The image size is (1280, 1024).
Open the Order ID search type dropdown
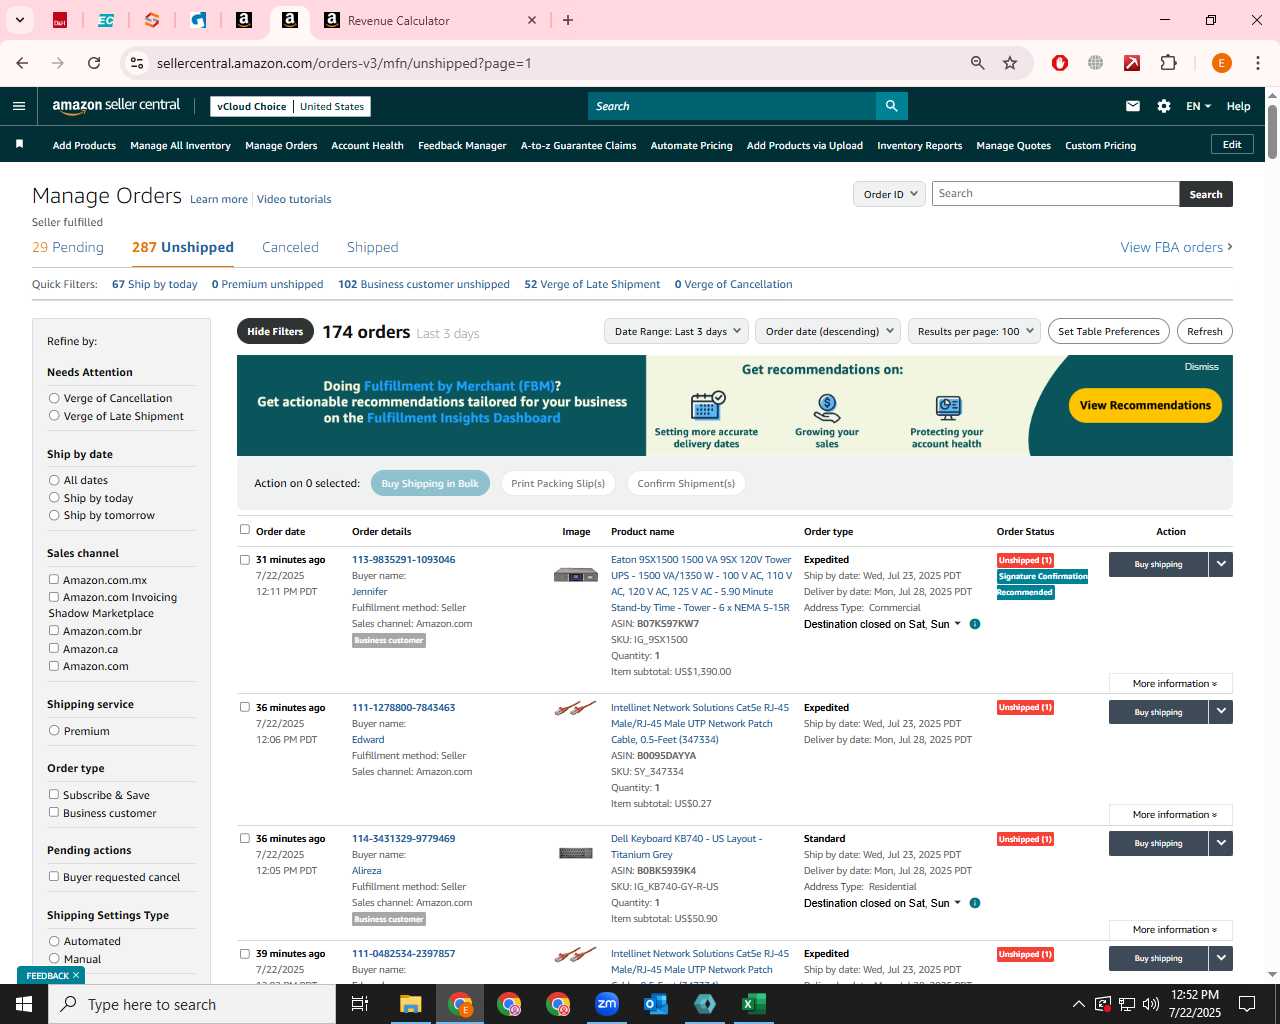coord(889,194)
